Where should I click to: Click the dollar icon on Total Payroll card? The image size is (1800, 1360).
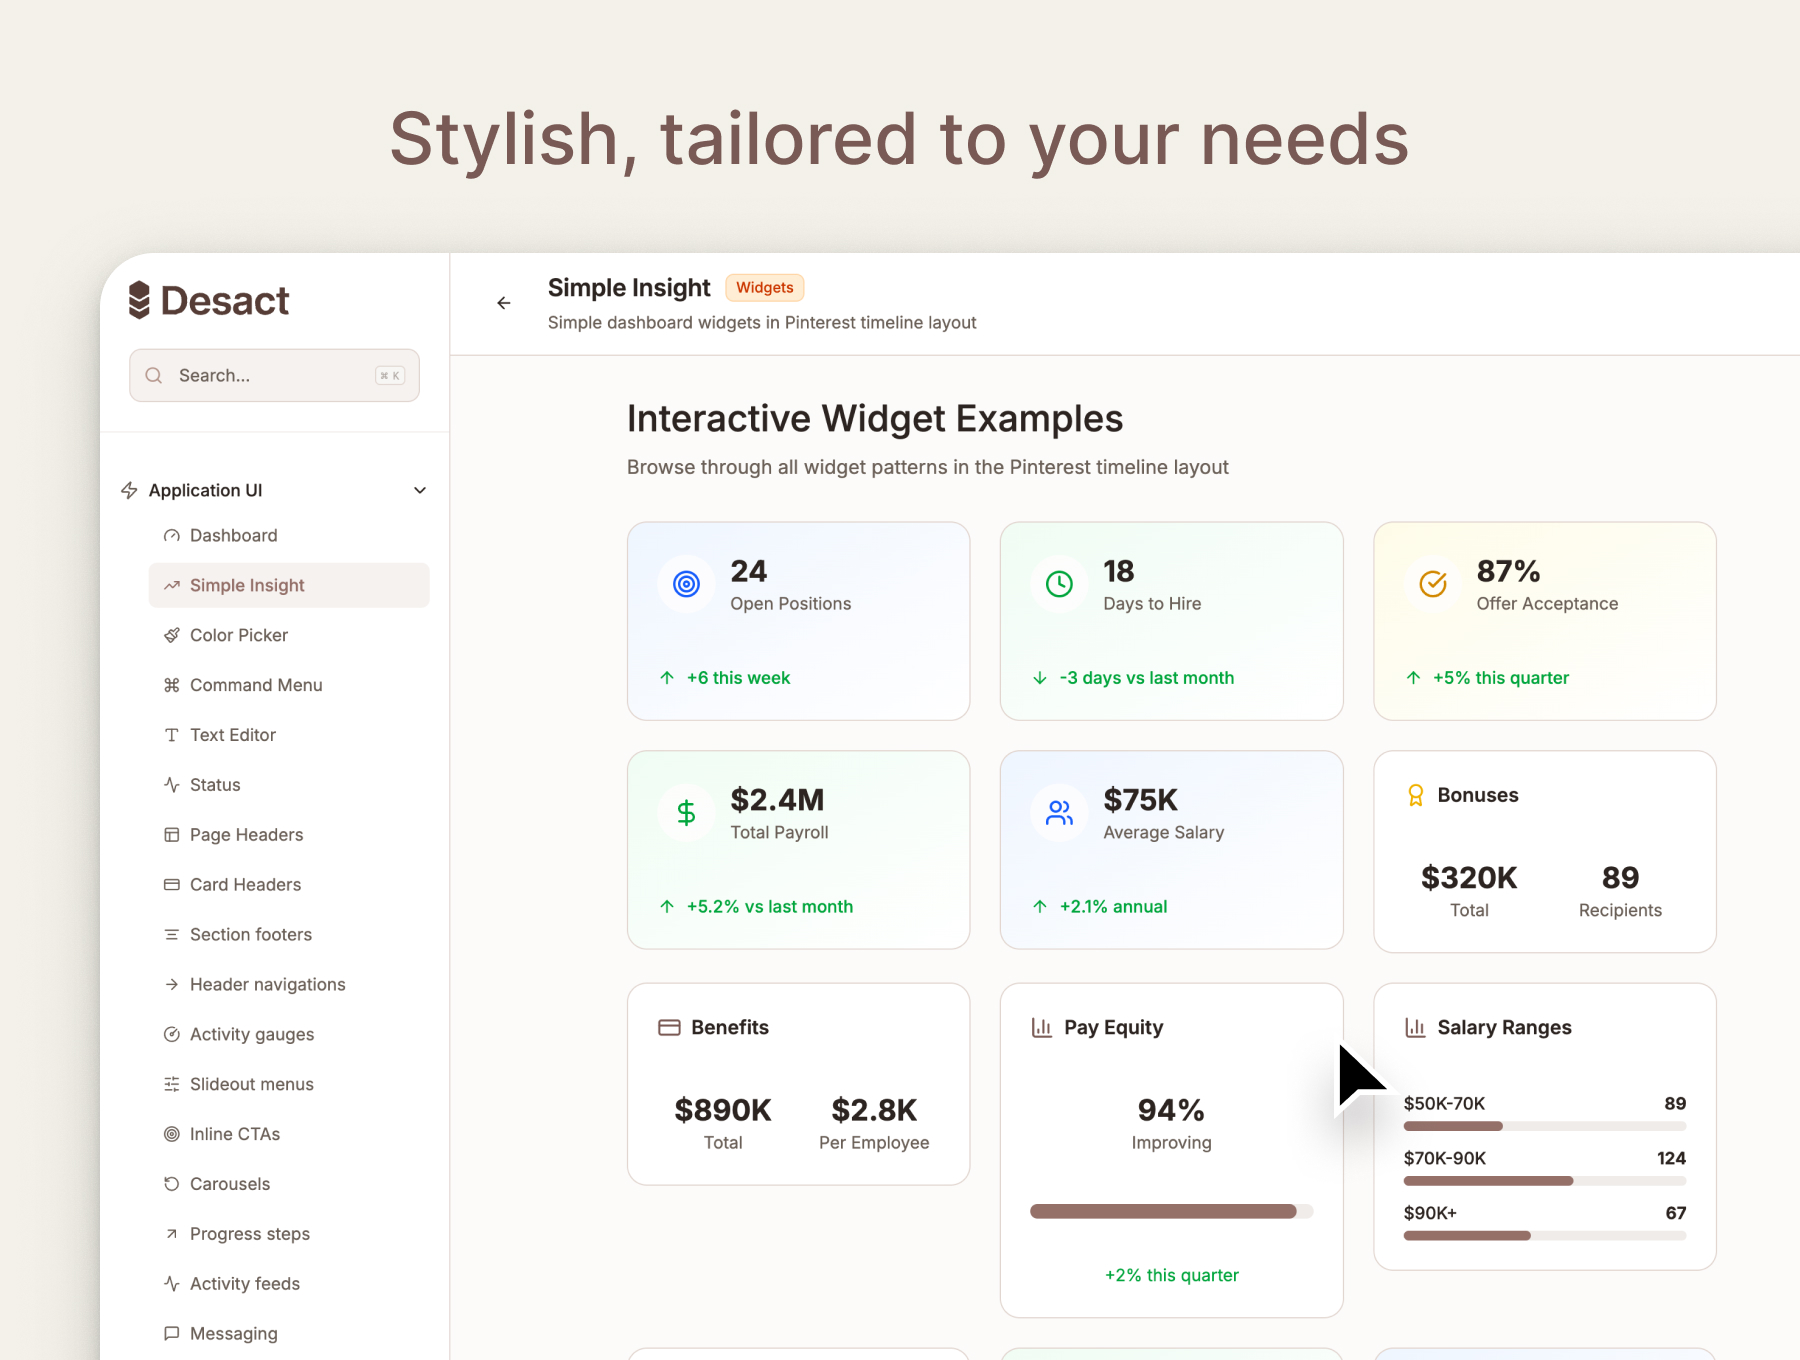coord(686,813)
